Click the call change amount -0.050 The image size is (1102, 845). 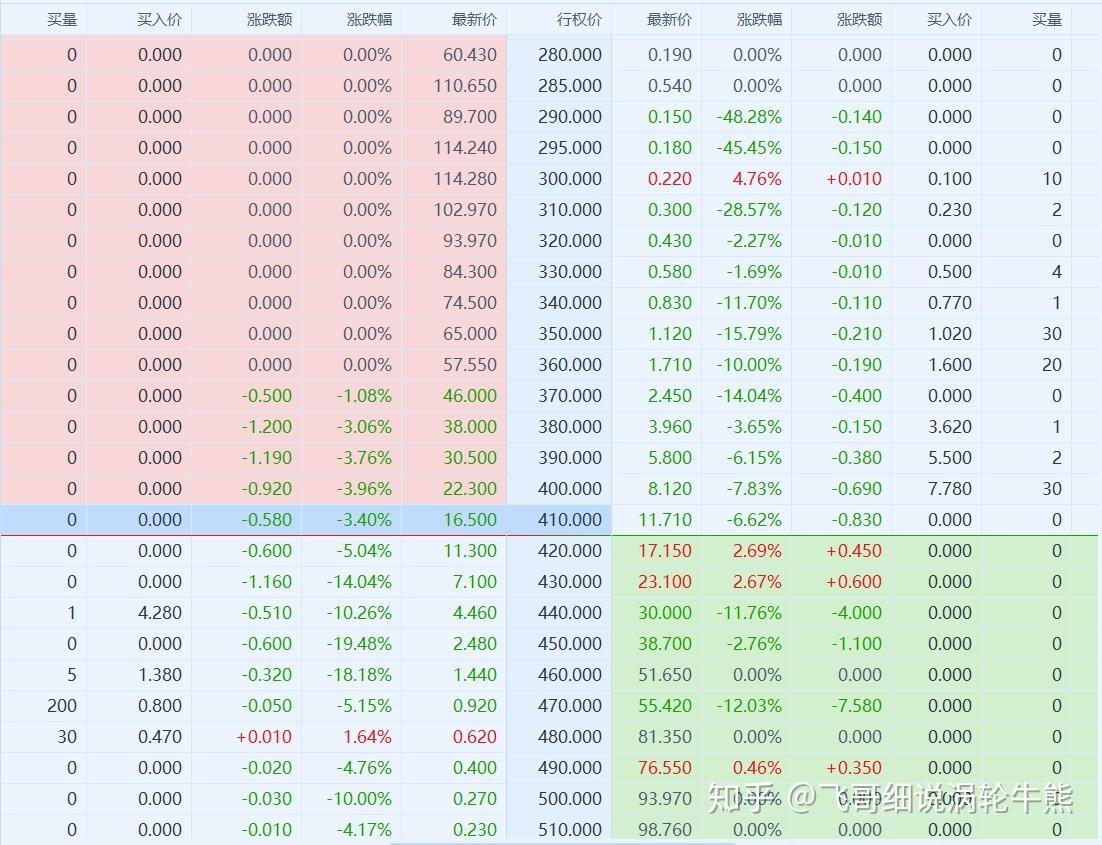pos(266,705)
